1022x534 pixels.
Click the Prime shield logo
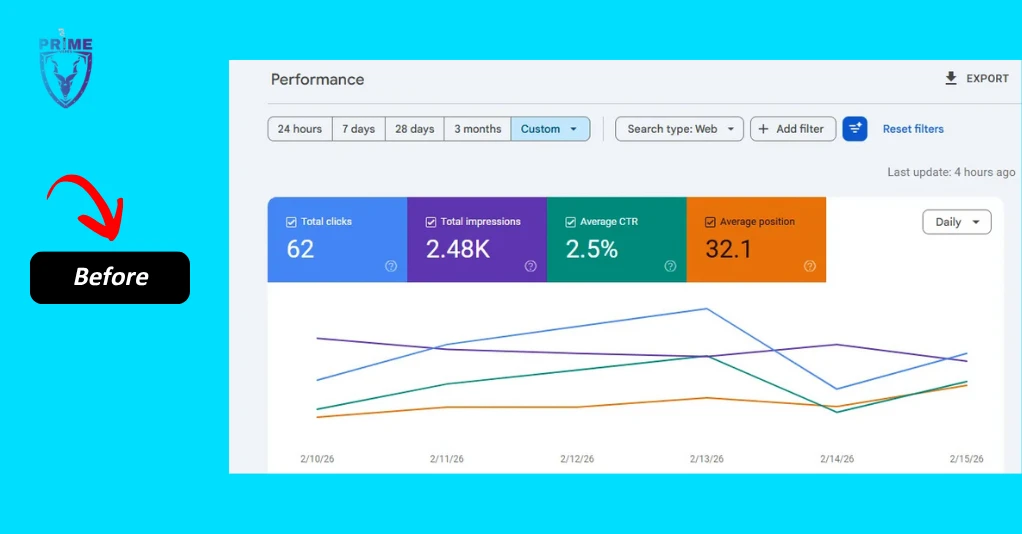65,70
